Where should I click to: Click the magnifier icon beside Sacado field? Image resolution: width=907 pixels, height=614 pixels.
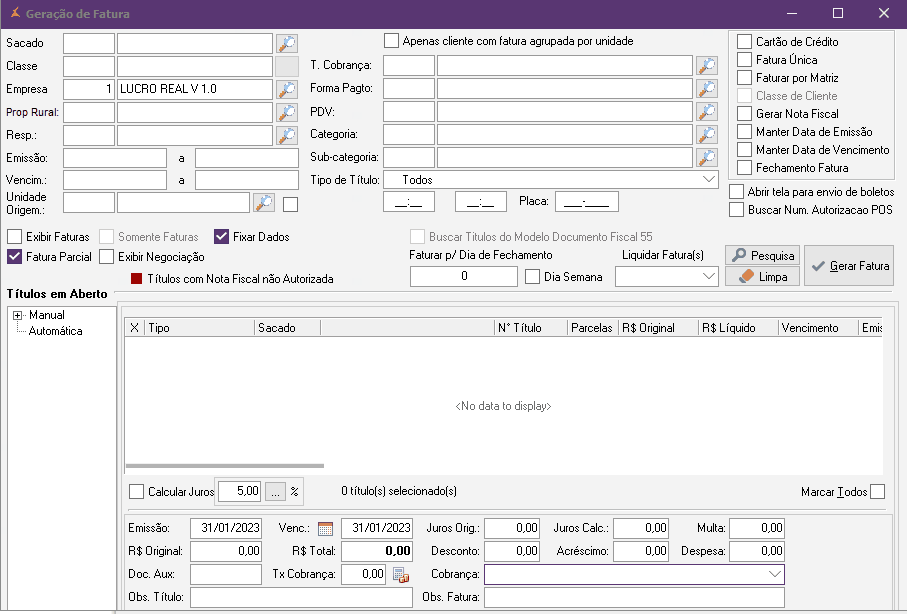pos(287,43)
